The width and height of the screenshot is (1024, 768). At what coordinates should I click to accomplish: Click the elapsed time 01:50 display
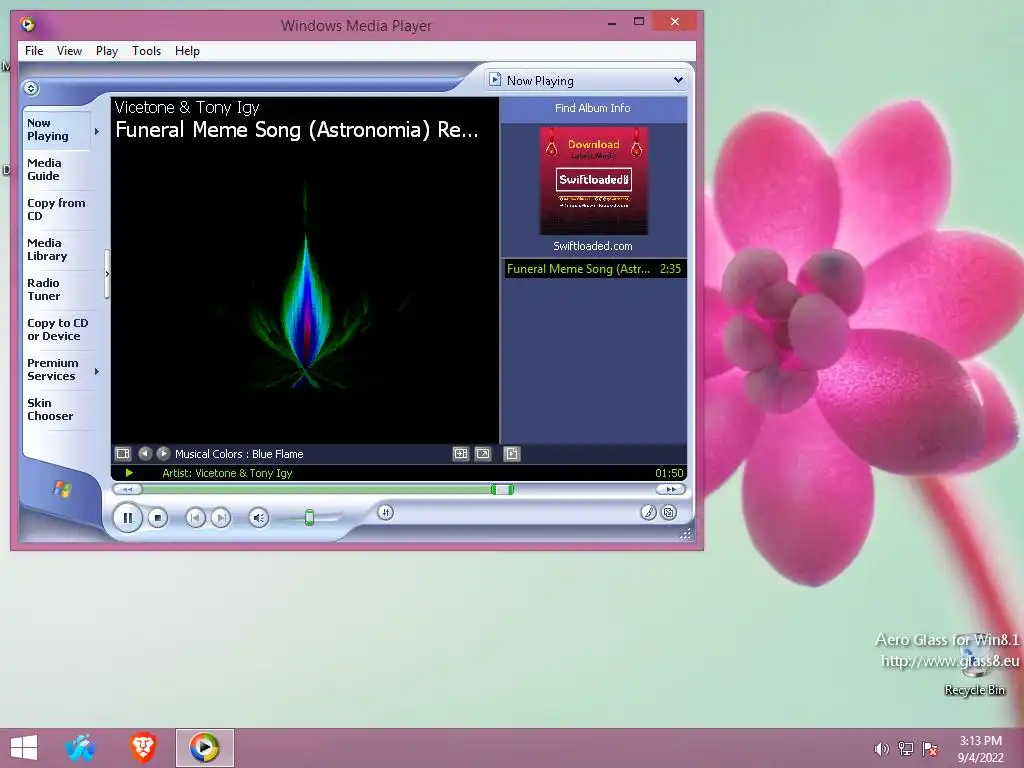(x=669, y=473)
